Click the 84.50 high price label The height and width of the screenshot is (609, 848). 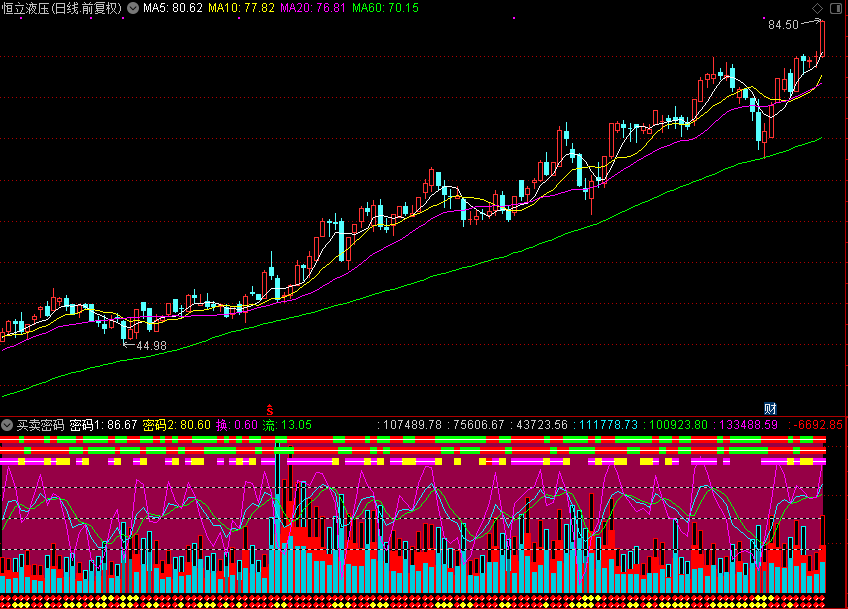[x=783, y=25]
